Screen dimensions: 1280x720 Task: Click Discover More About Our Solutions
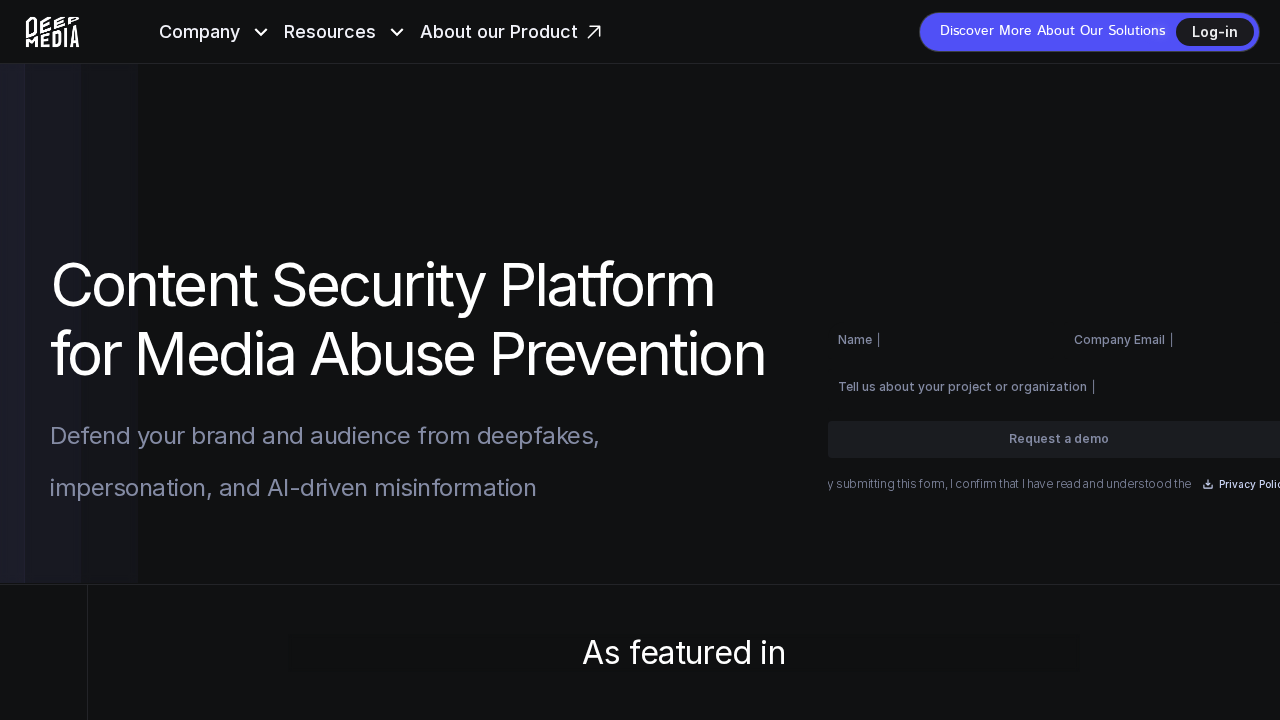click(x=1052, y=31)
